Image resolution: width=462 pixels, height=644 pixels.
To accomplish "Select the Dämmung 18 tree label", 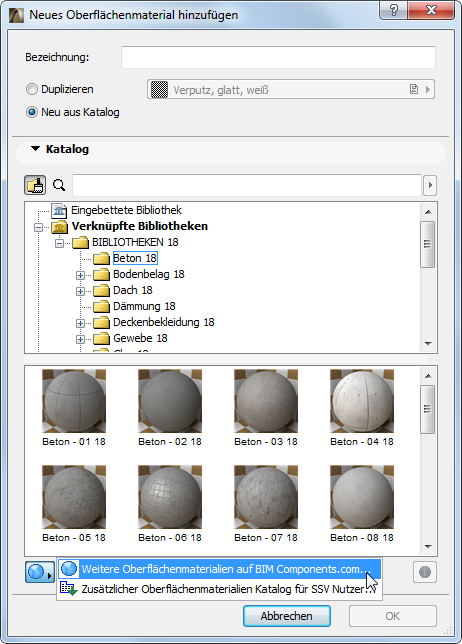I will tap(144, 306).
